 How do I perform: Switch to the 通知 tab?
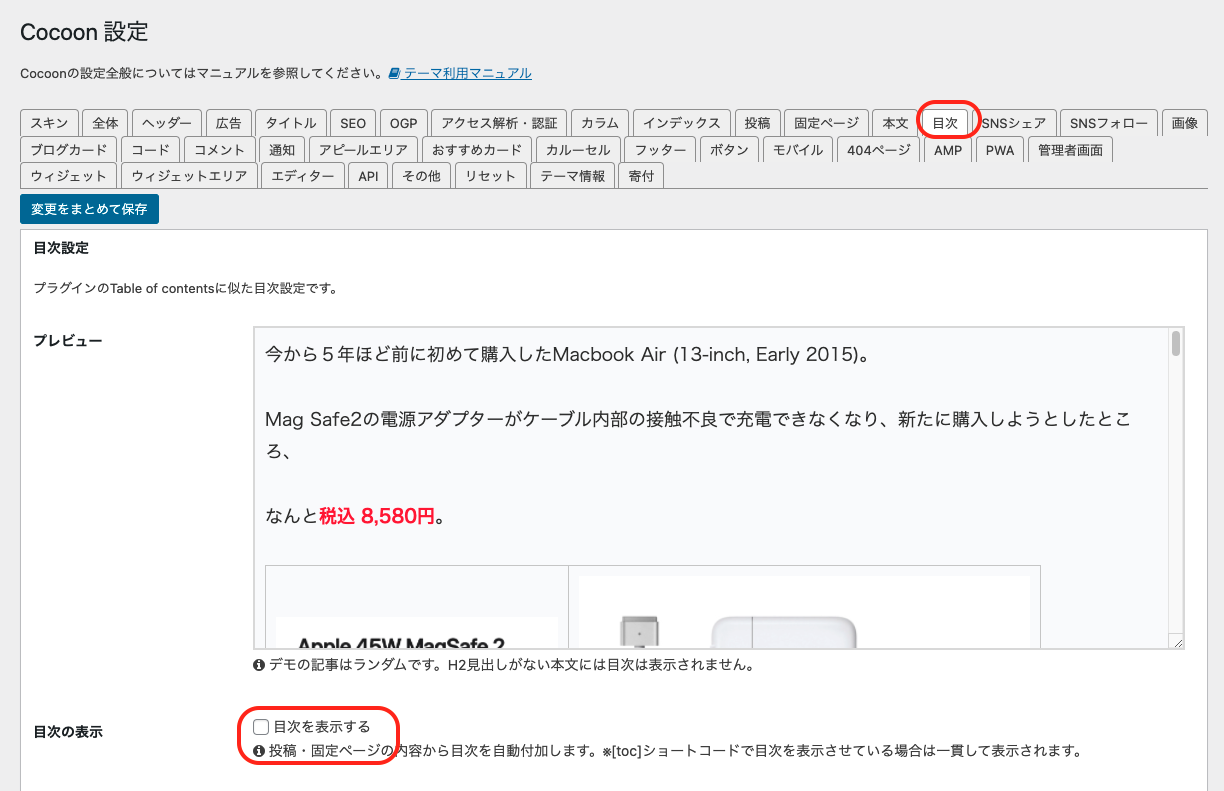(x=282, y=150)
